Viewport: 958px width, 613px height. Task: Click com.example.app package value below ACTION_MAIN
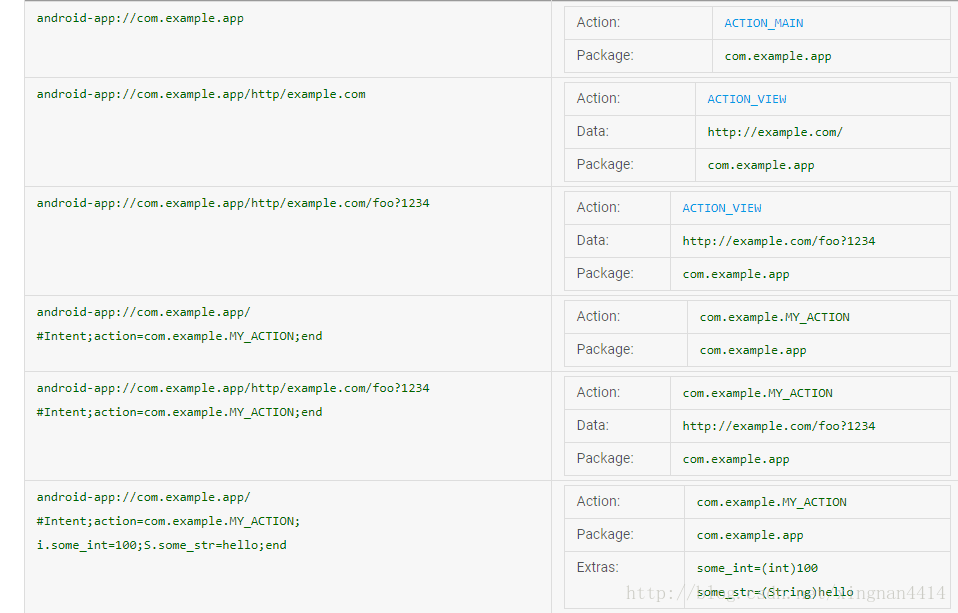click(777, 56)
